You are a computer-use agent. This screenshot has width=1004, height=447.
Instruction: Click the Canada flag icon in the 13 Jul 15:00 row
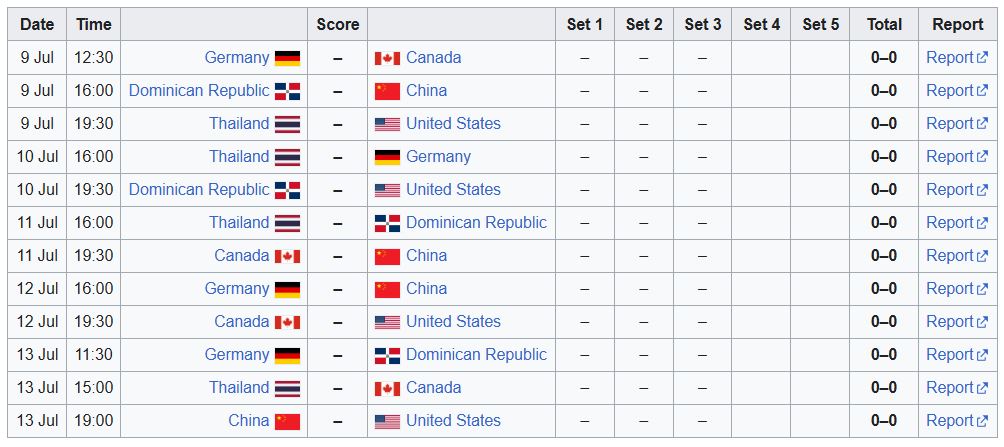[387, 389]
